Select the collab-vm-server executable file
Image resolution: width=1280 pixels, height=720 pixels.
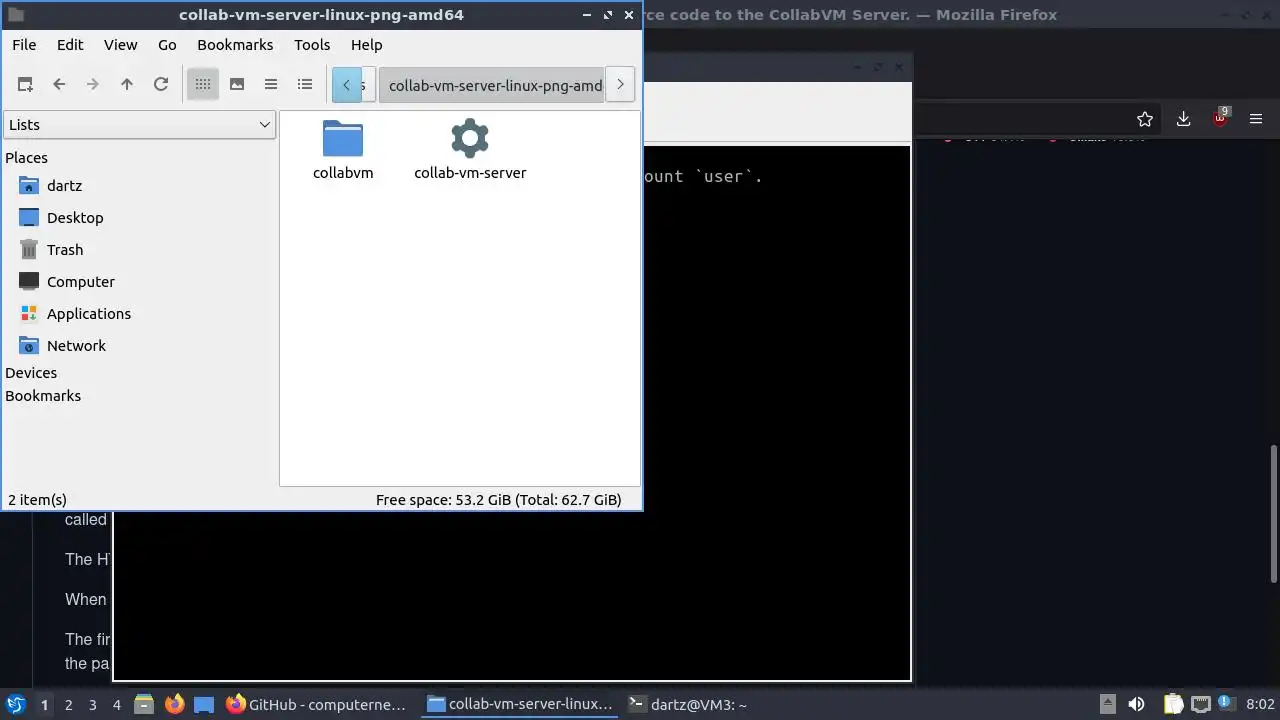point(470,150)
